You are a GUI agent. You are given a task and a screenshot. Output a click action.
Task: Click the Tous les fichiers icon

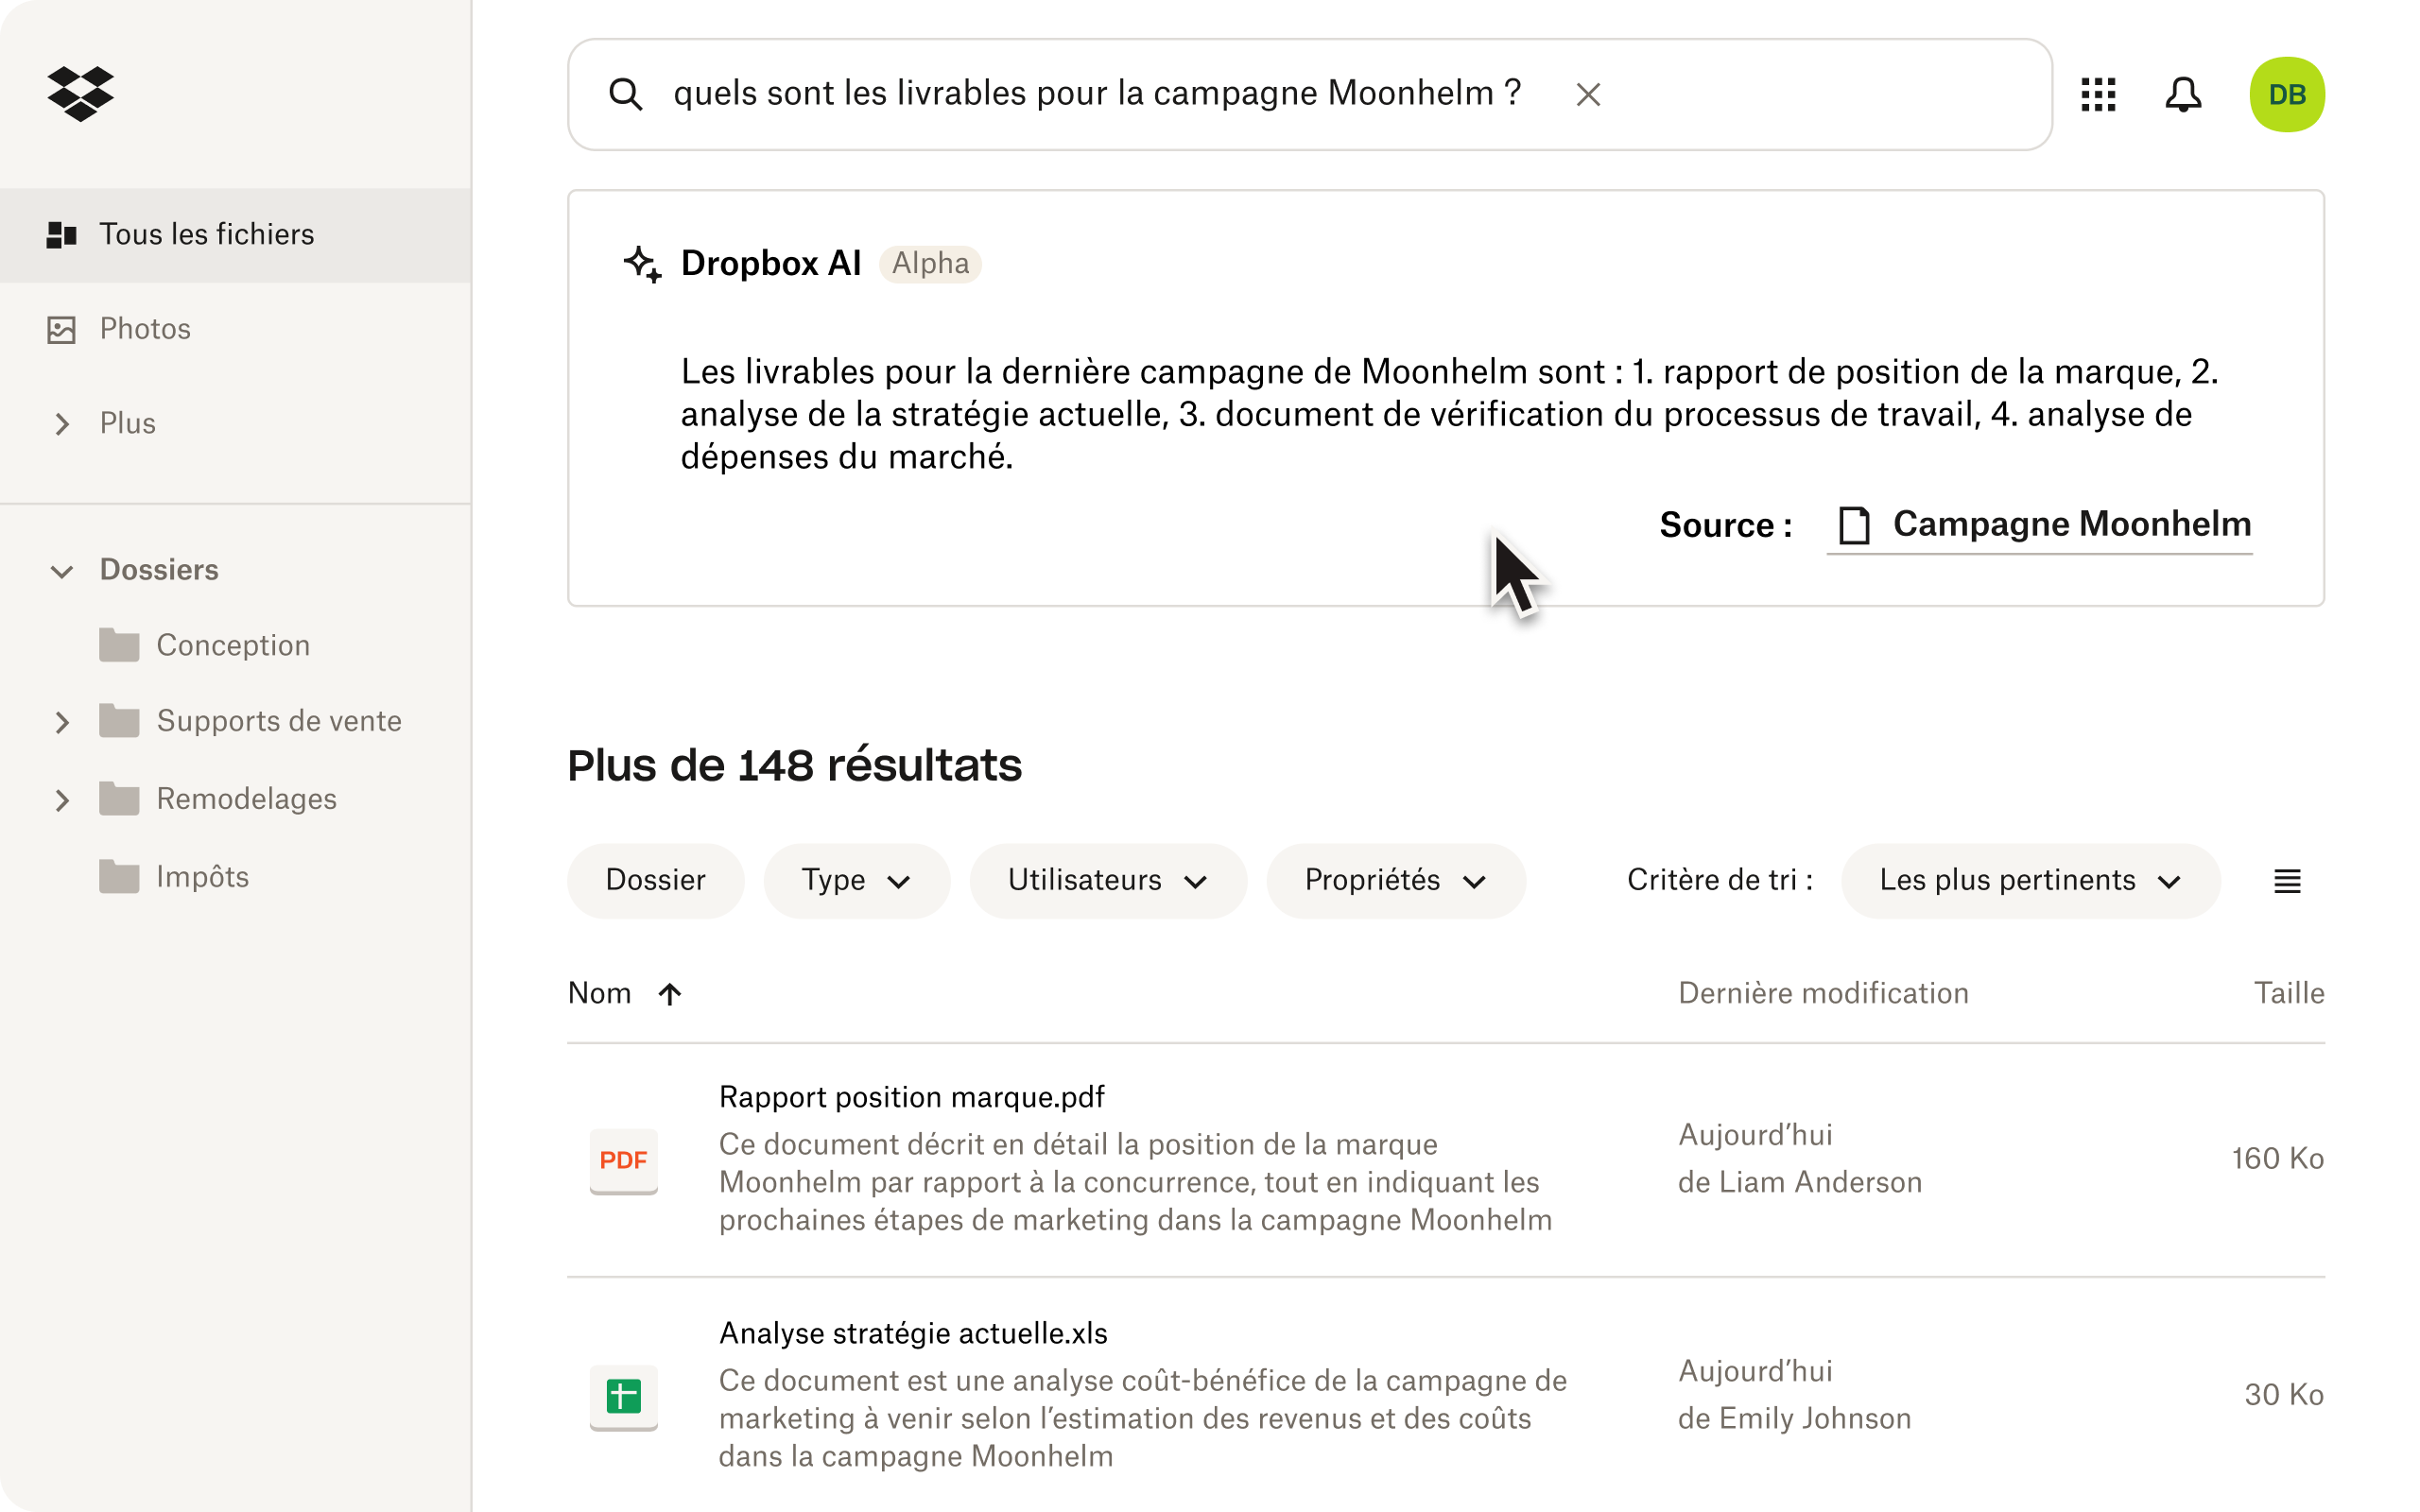click(62, 235)
